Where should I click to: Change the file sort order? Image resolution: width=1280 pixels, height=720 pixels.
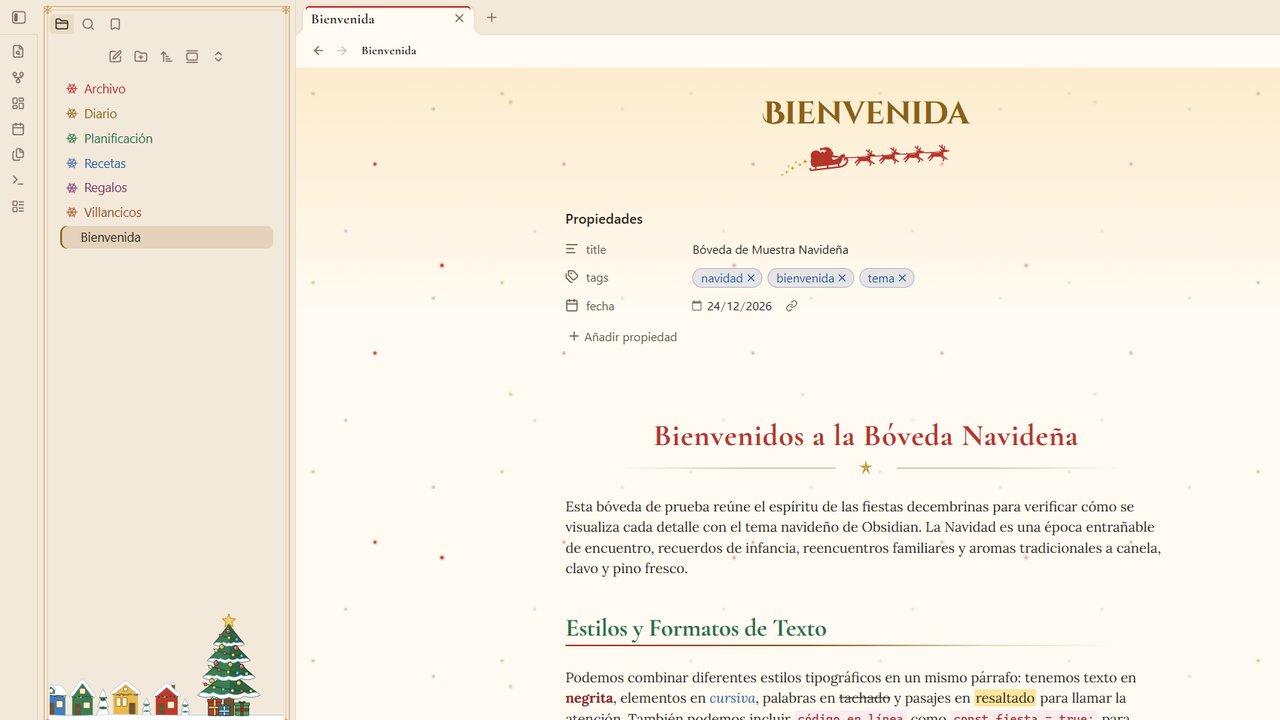(x=167, y=57)
